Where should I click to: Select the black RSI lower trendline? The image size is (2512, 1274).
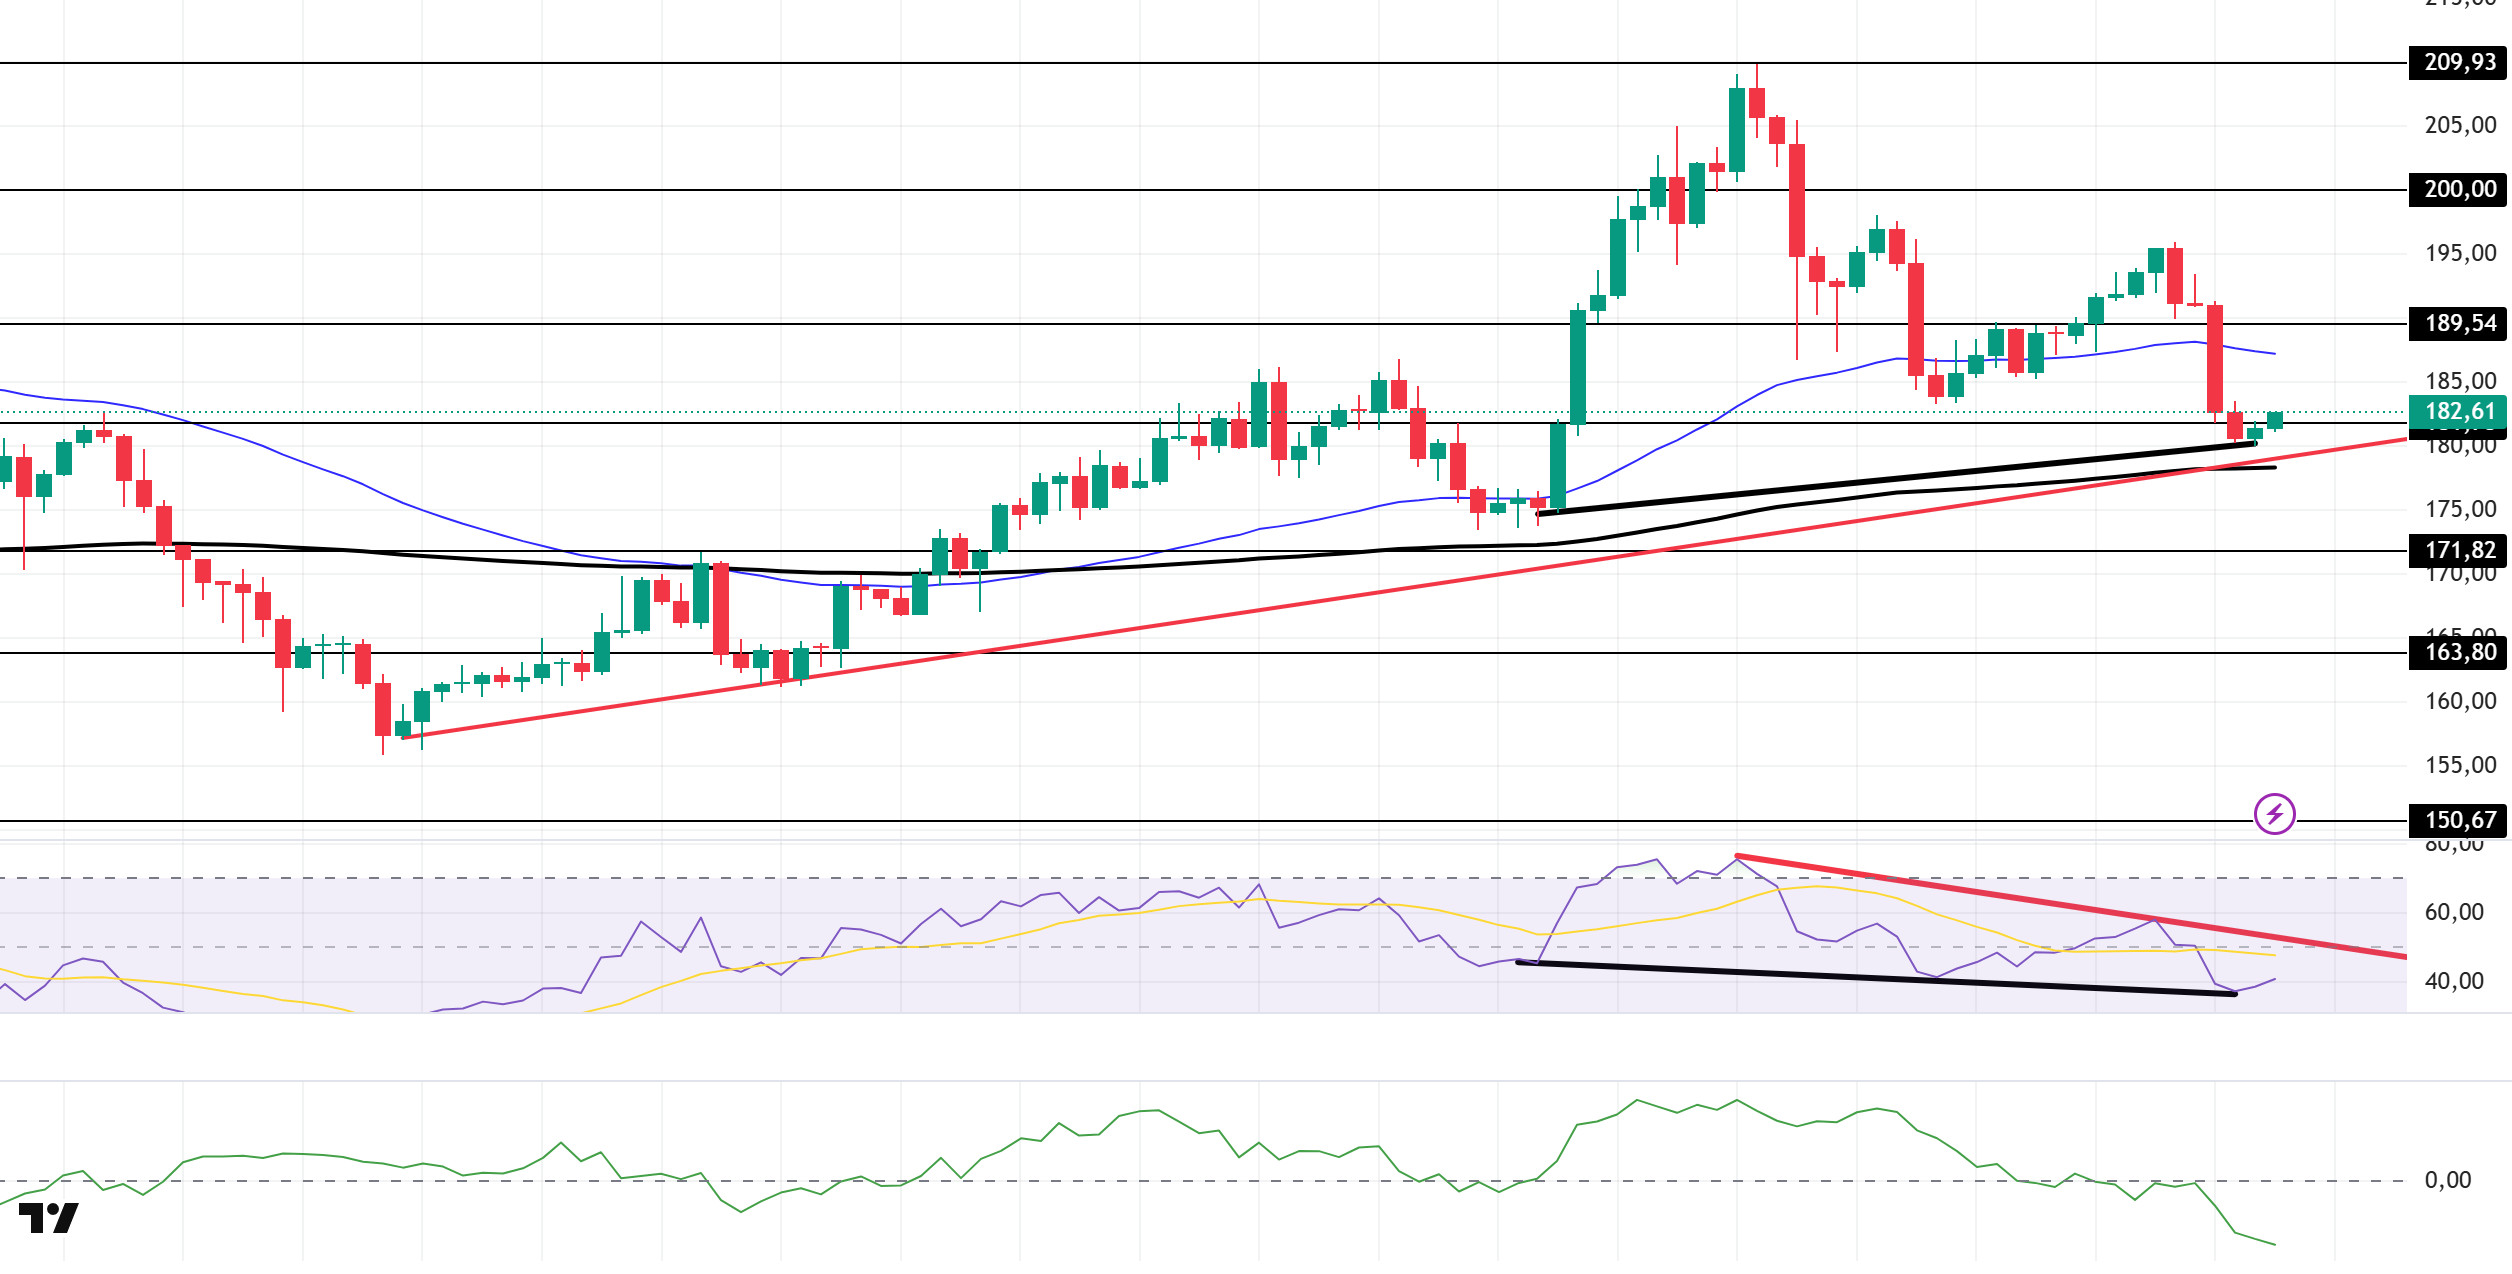(1876, 978)
